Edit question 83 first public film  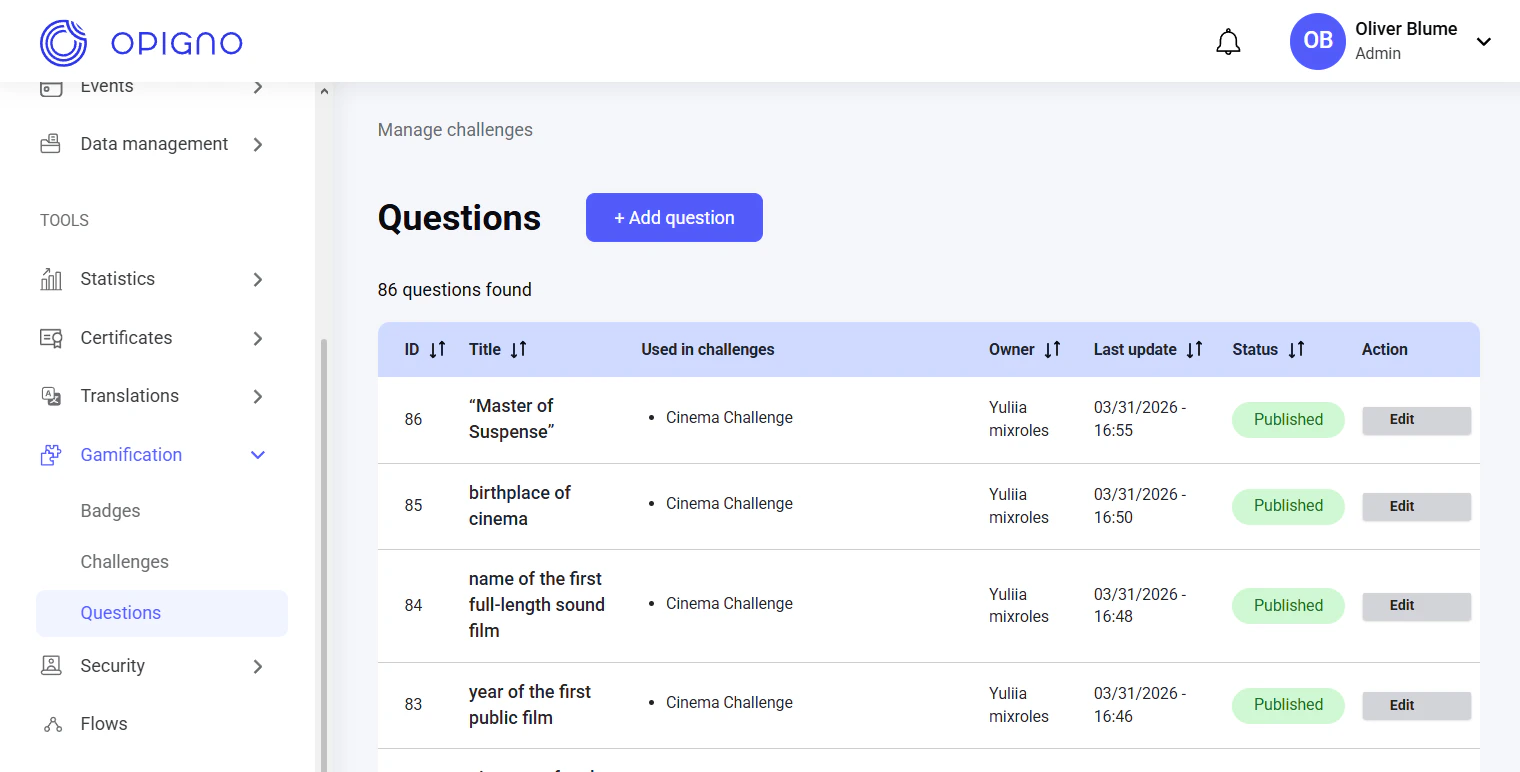[x=1416, y=705]
